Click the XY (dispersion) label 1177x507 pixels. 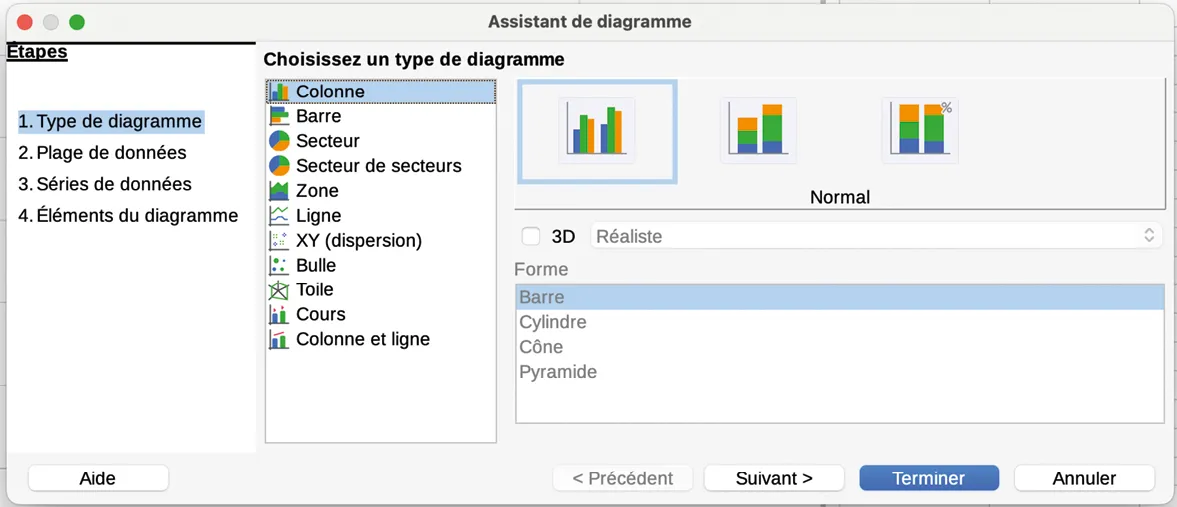click(359, 240)
